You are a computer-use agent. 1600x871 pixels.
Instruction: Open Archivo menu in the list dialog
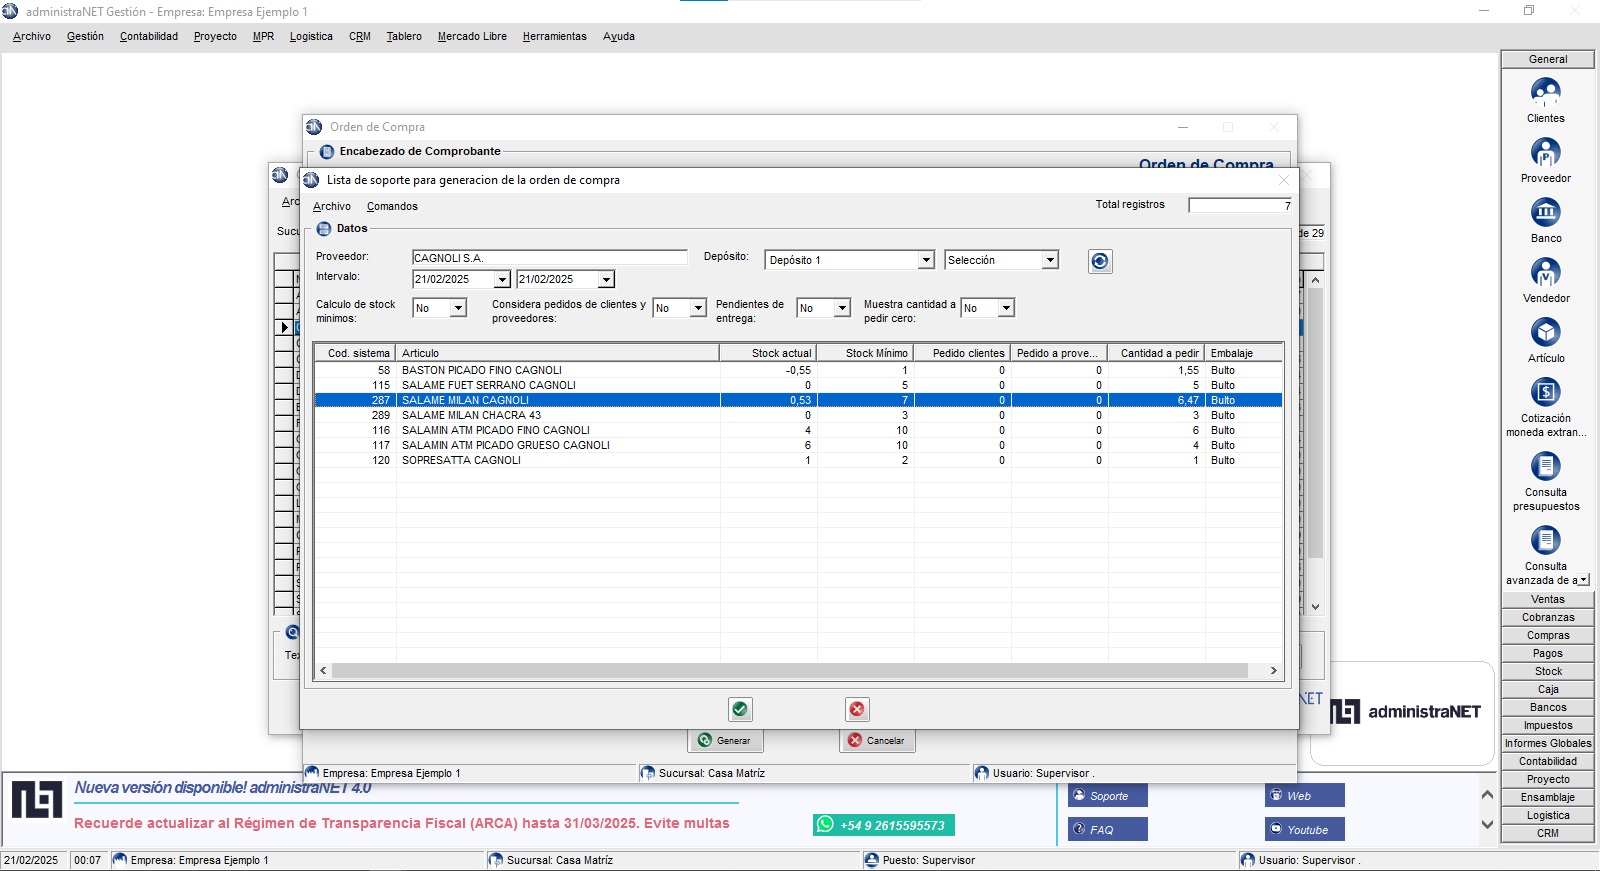(x=332, y=206)
